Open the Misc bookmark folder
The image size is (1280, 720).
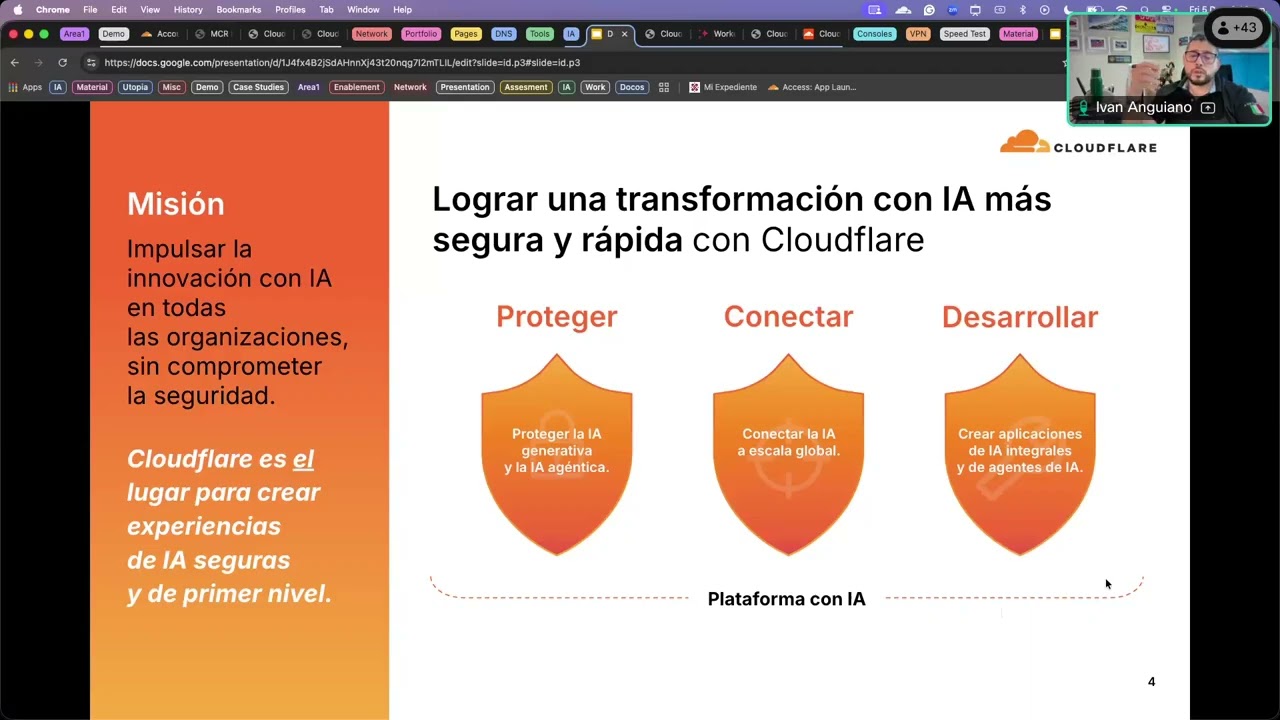[x=172, y=87]
